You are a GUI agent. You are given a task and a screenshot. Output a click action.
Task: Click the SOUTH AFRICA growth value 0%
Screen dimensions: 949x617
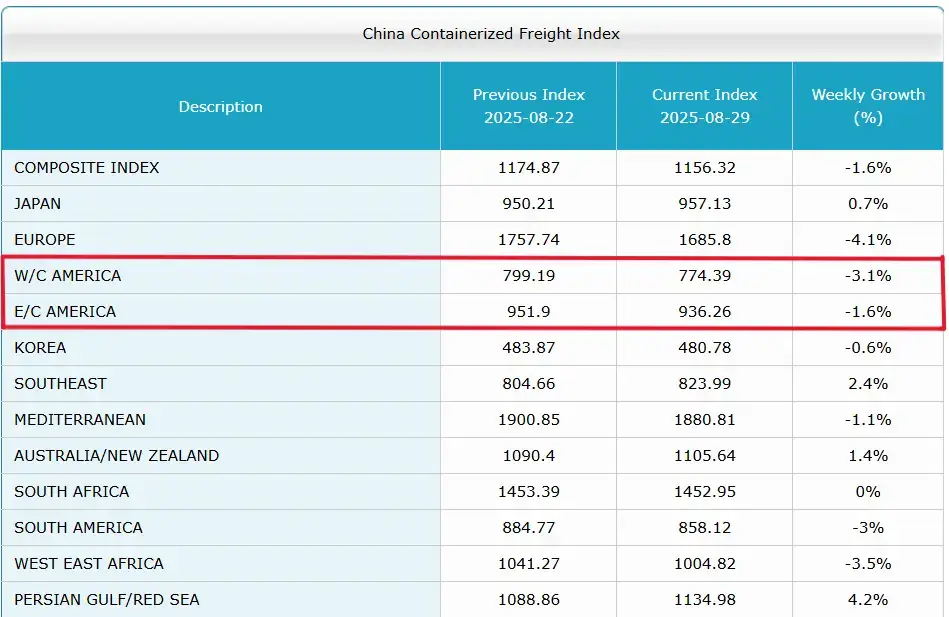[x=868, y=492]
